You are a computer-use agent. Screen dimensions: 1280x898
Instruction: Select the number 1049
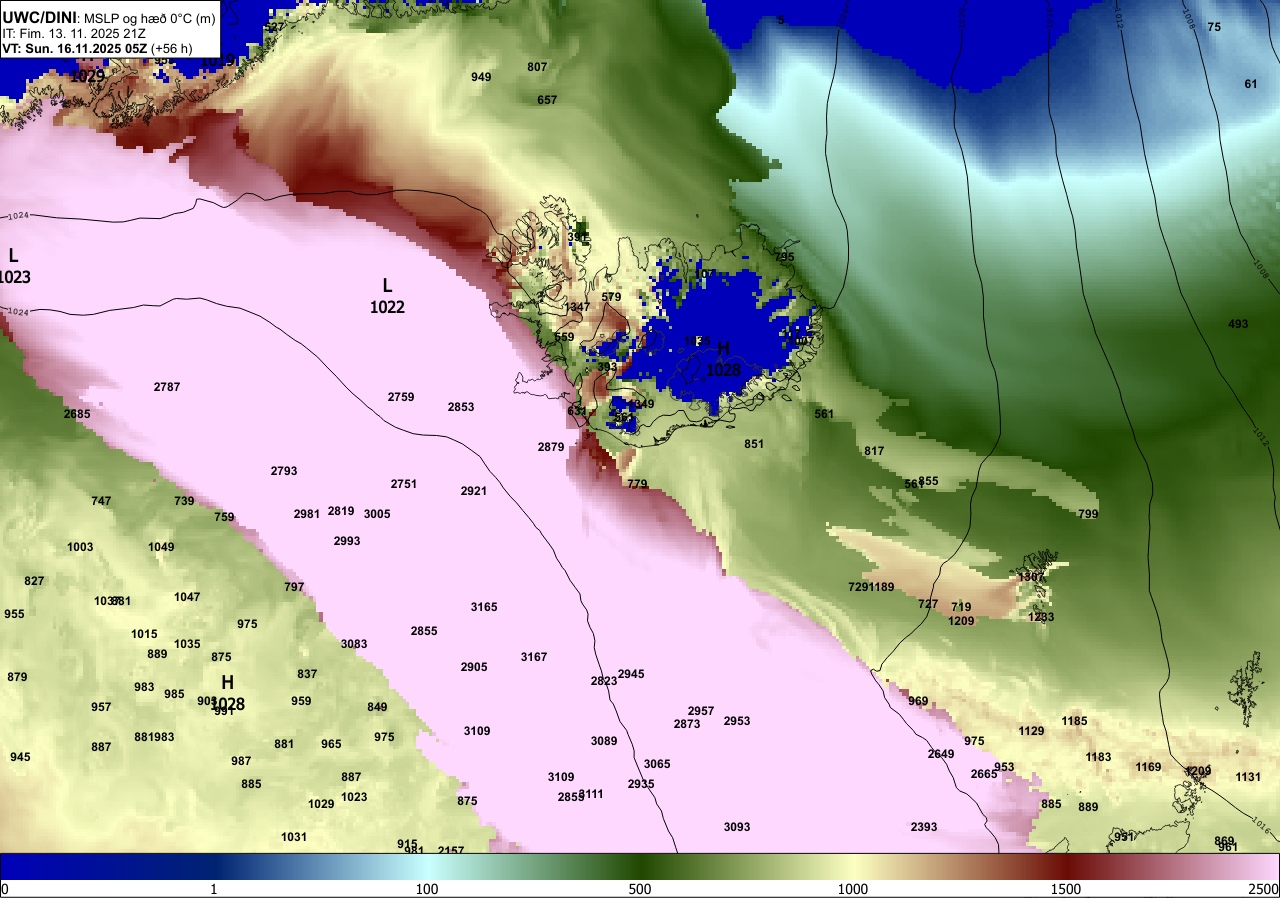click(161, 547)
